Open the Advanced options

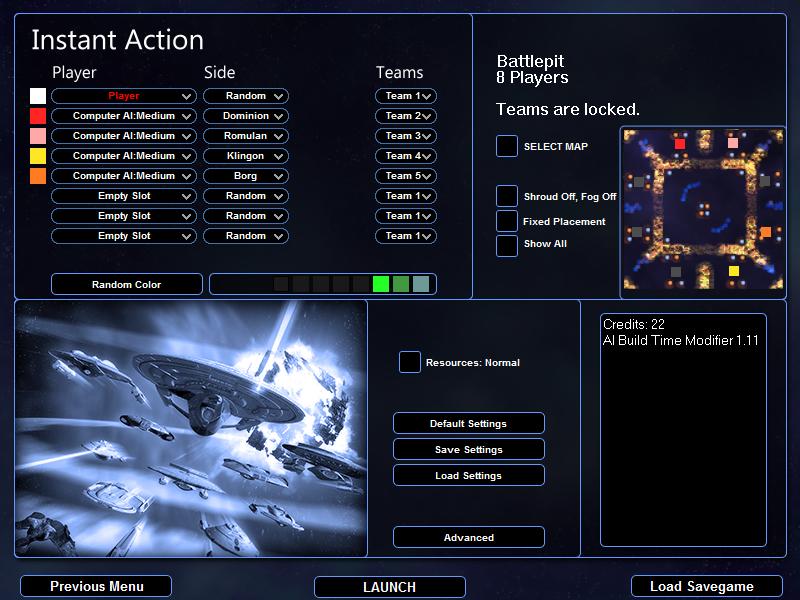[468, 537]
